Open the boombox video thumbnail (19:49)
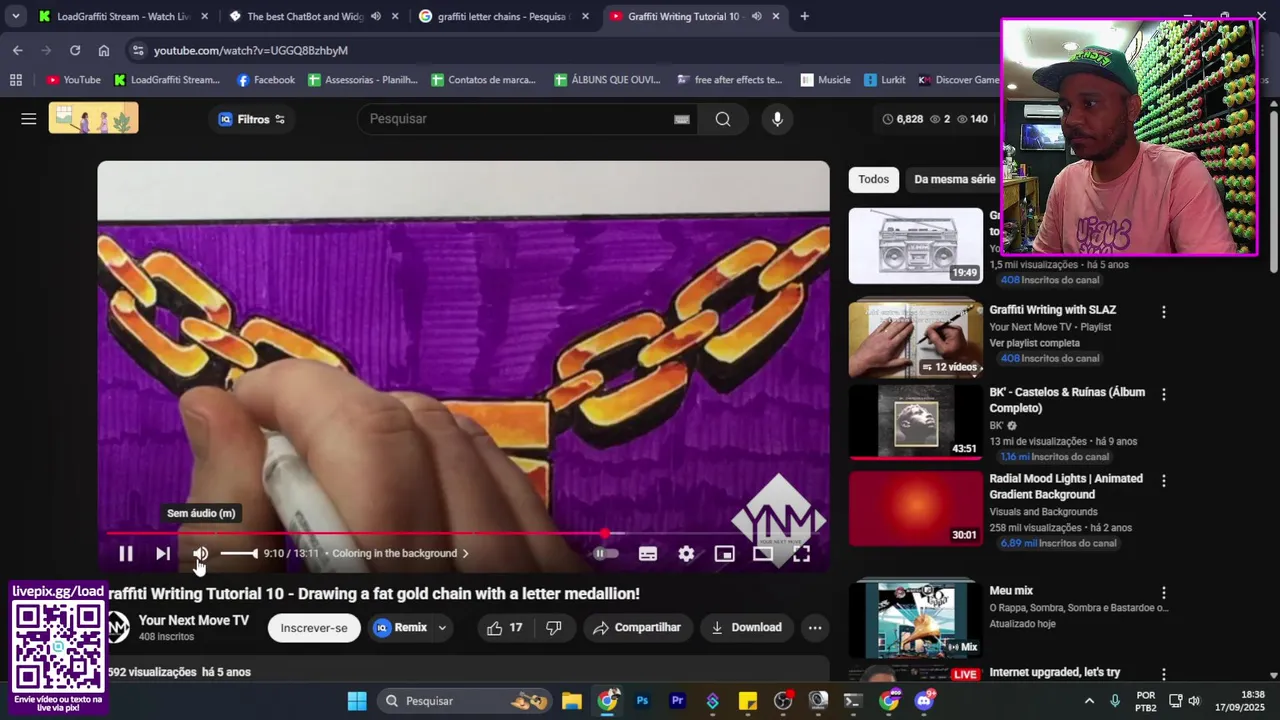Image resolution: width=1280 pixels, height=720 pixels. (x=916, y=246)
